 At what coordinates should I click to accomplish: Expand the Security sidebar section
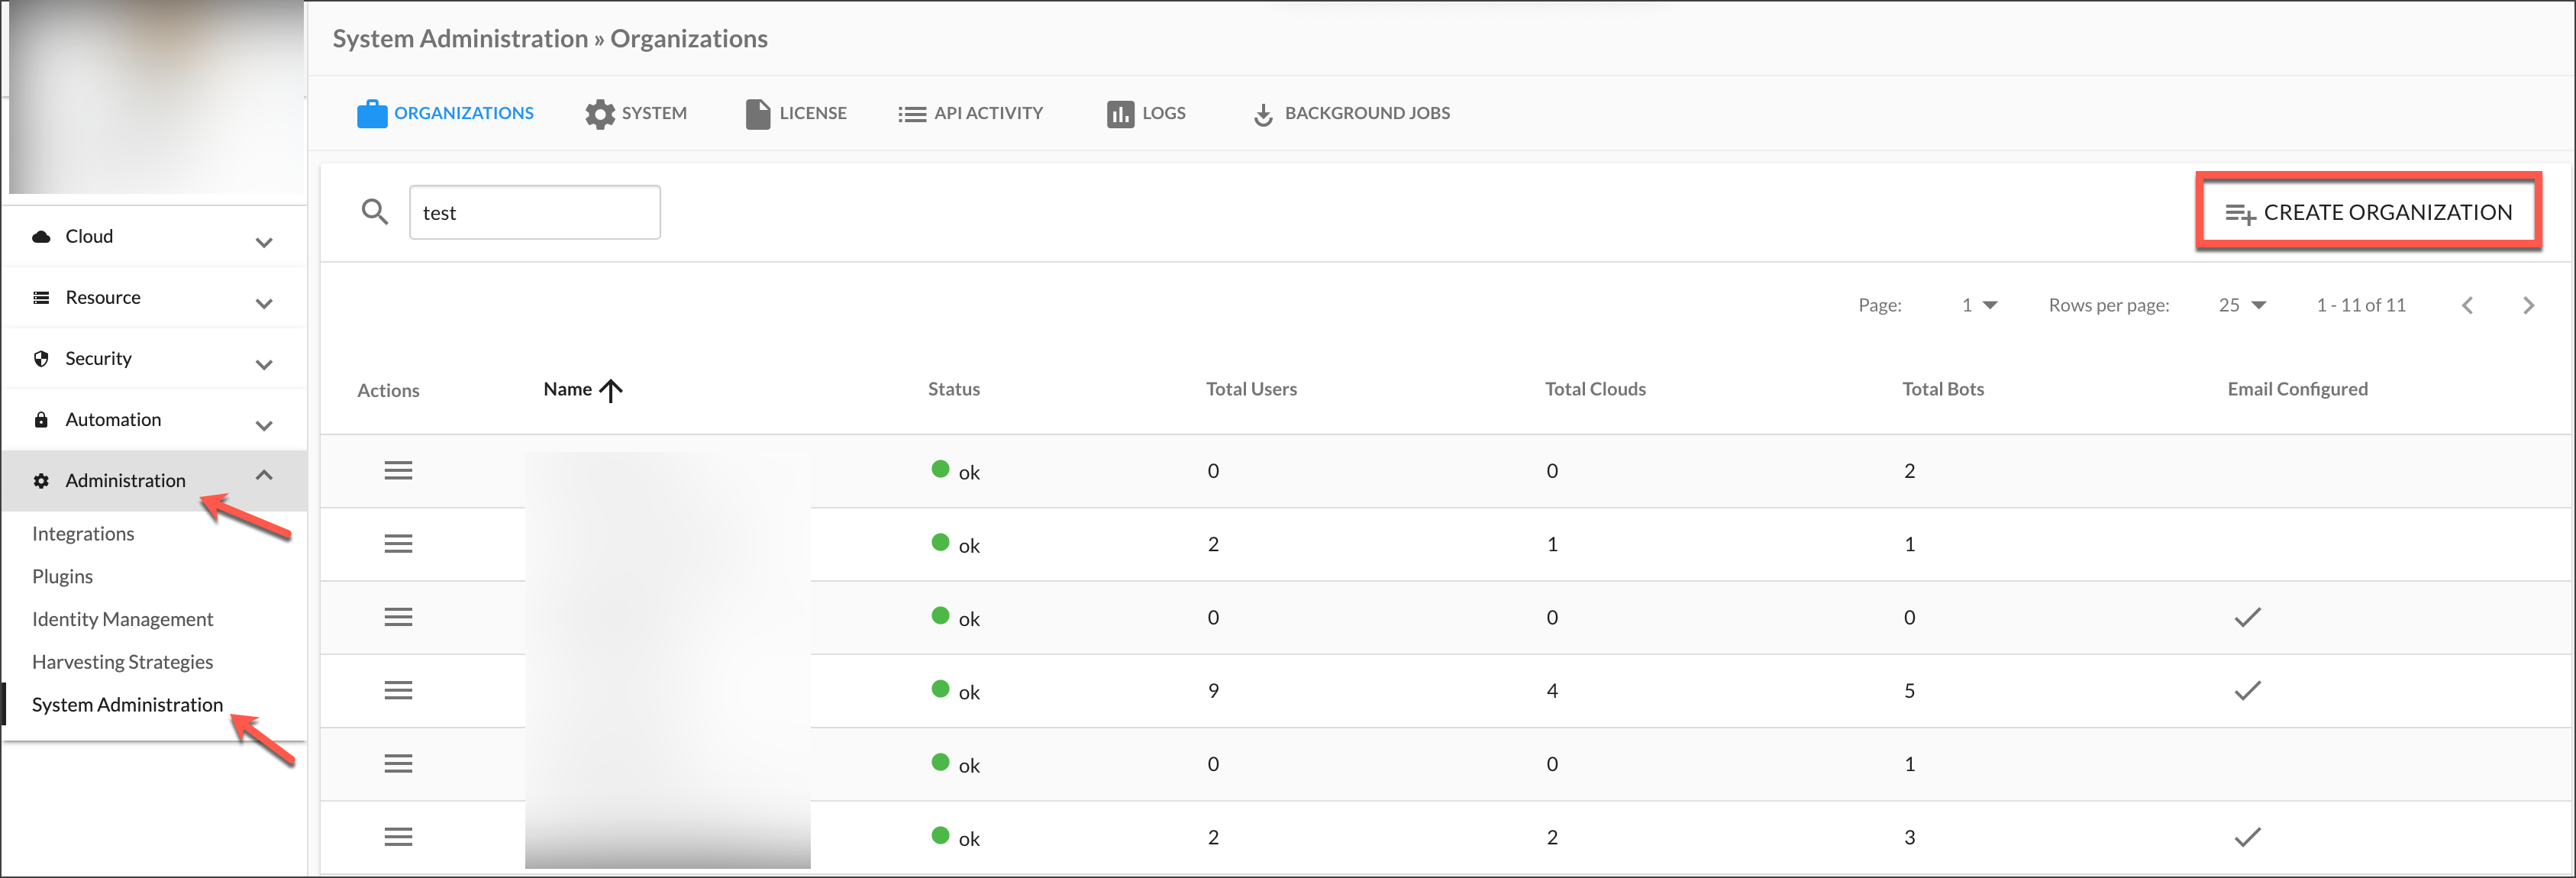264,363
